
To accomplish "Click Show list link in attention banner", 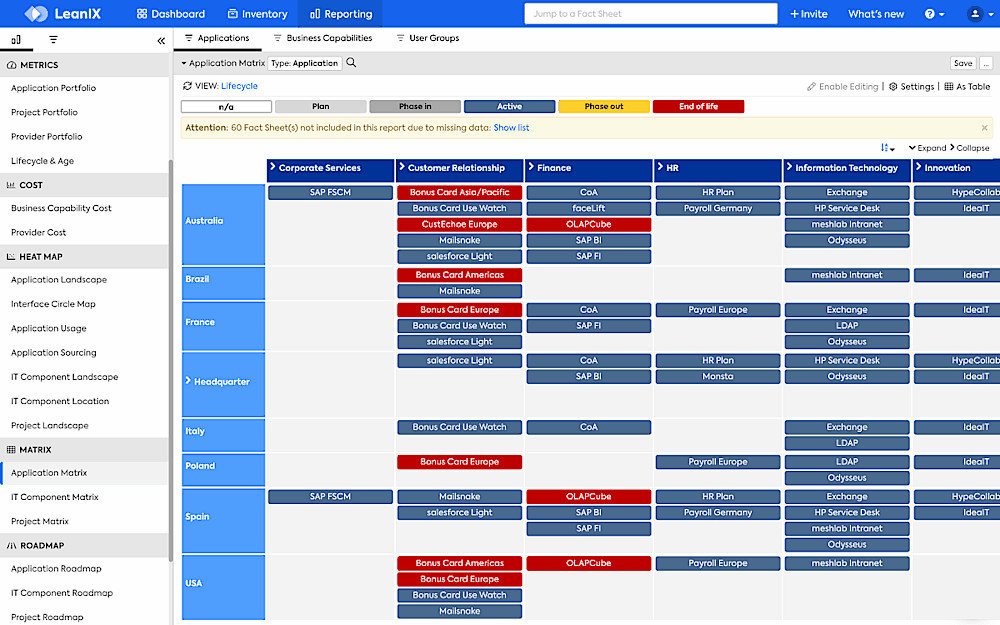I will pyautogui.click(x=511, y=128).
